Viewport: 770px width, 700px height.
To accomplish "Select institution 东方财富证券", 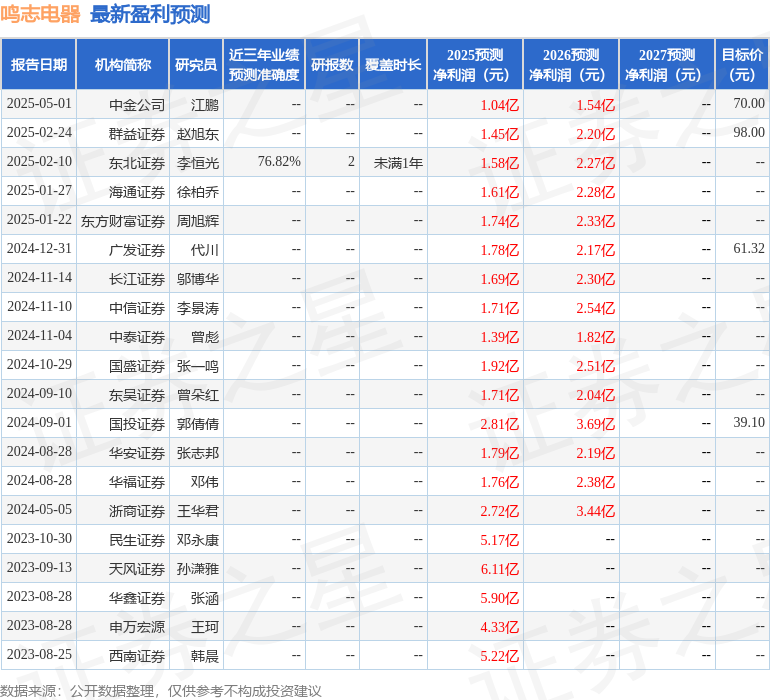I will 123,221.
